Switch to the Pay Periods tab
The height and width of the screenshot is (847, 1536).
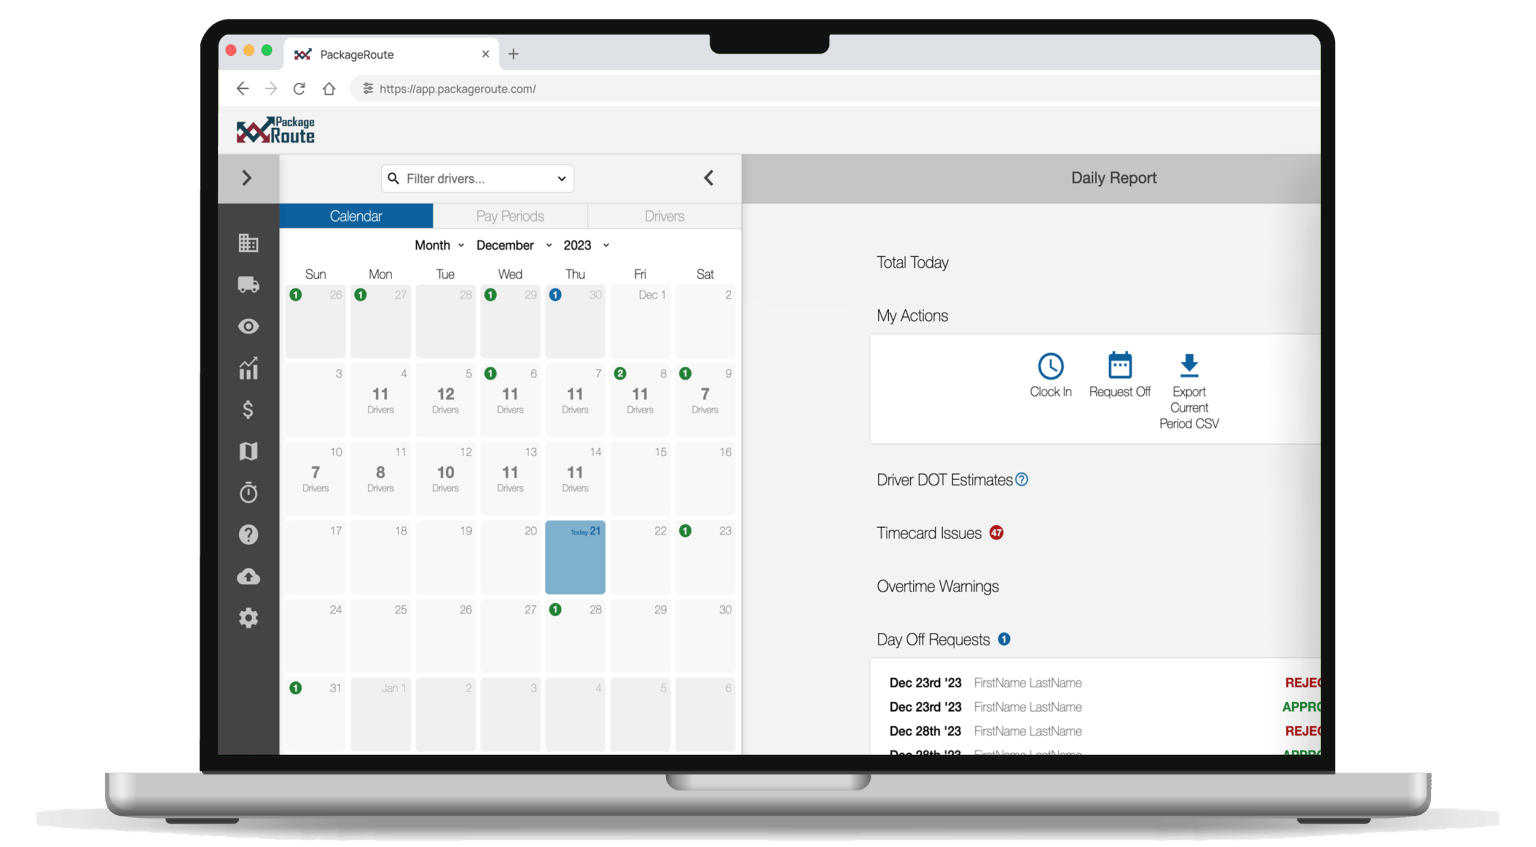[510, 215]
